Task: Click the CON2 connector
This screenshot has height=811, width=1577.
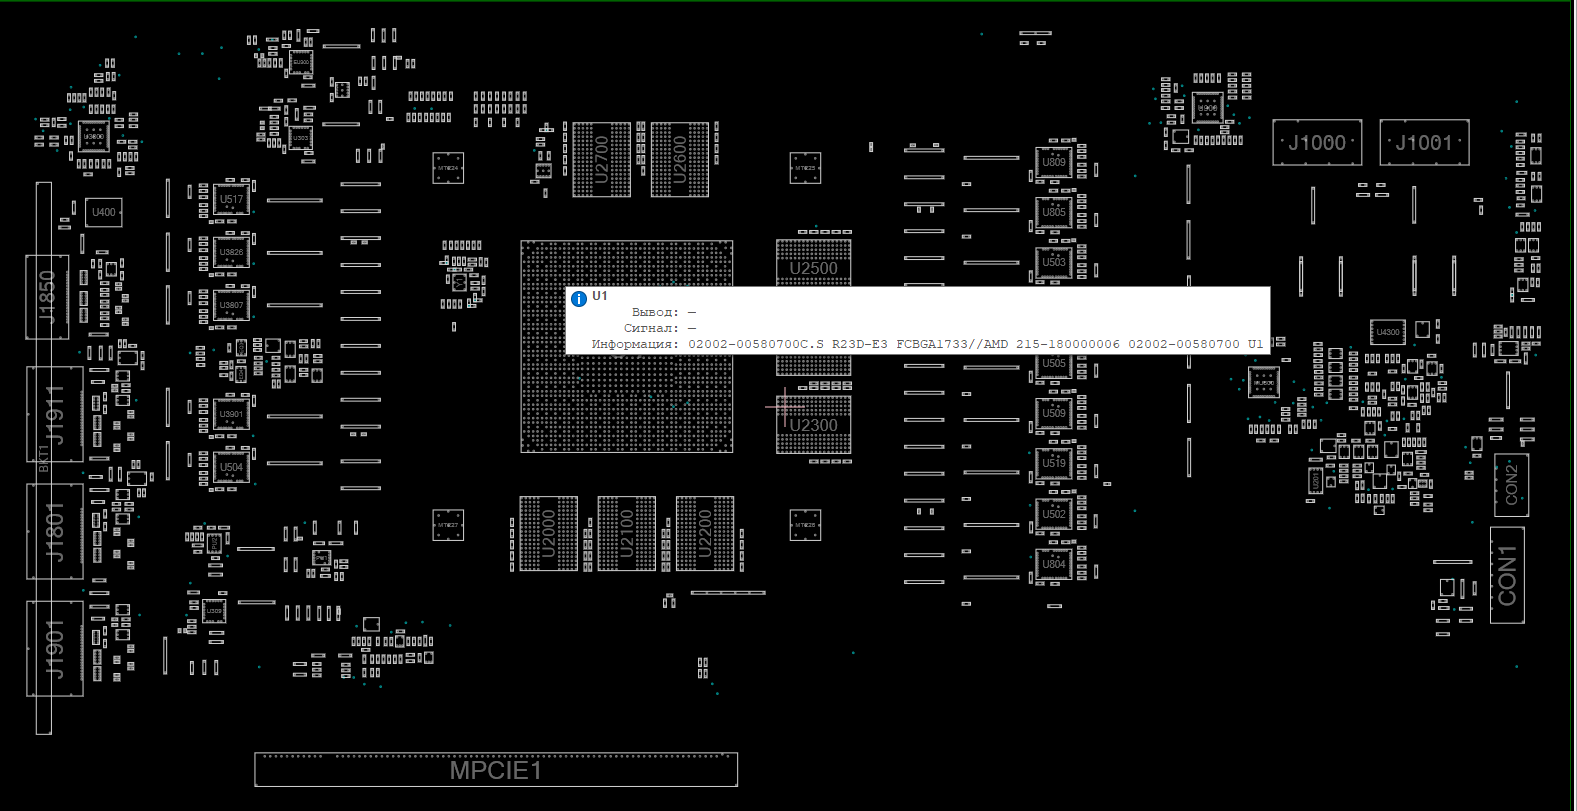Action: pos(1510,484)
